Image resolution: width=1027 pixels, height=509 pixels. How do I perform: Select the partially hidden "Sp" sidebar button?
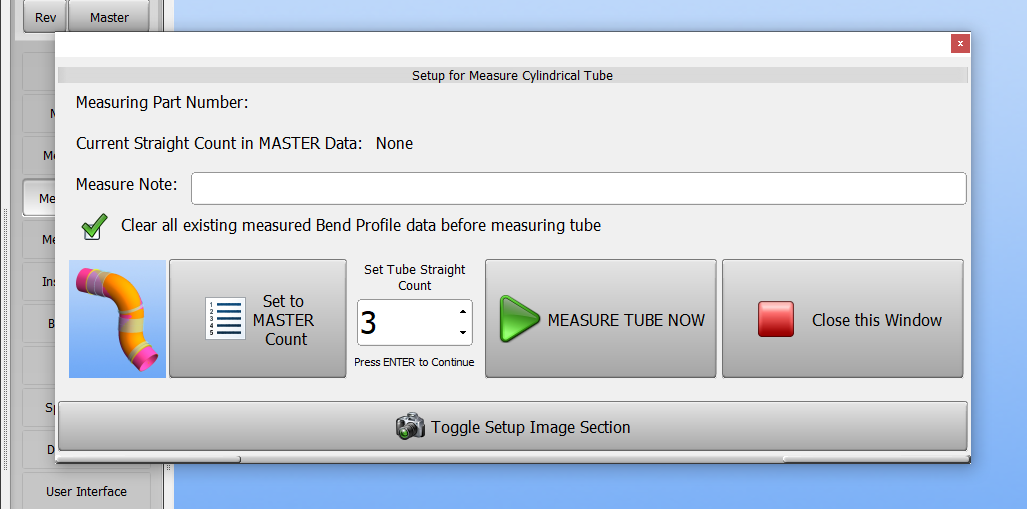(x=39, y=407)
